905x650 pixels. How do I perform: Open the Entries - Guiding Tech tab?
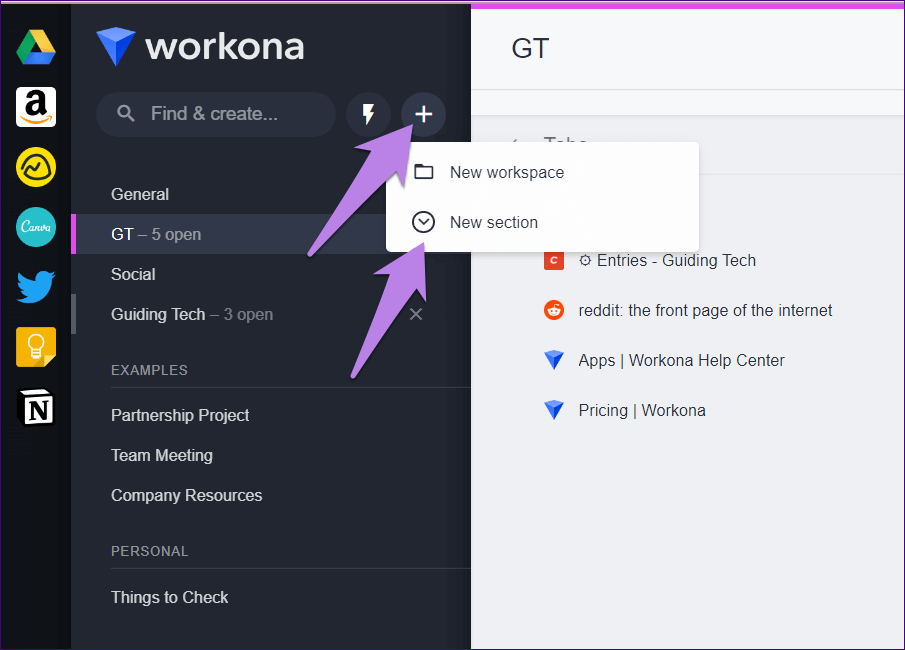pyautogui.click(x=667, y=260)
